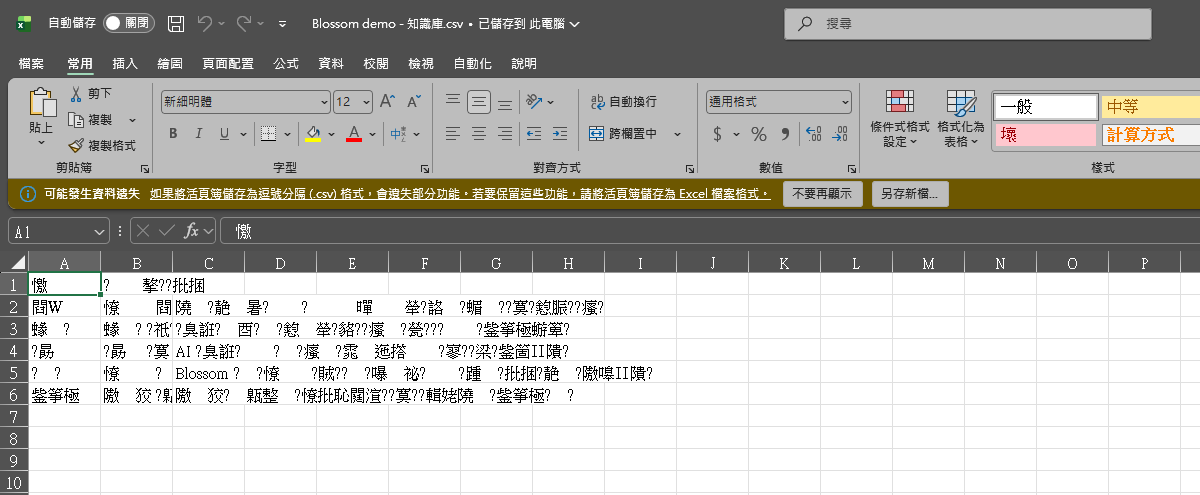Apply percent (%) style
This screenshot has width=1200, height=495.
pos(759,134)
